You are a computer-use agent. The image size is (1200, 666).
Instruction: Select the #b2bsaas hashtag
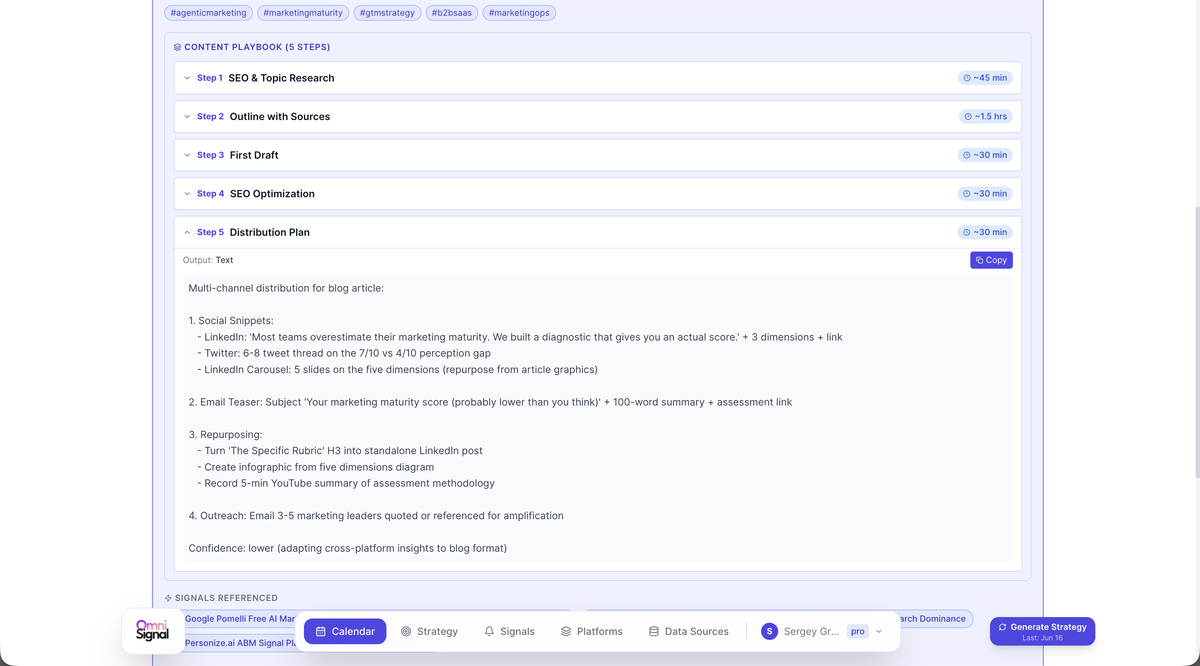click(x=451, y=13)
